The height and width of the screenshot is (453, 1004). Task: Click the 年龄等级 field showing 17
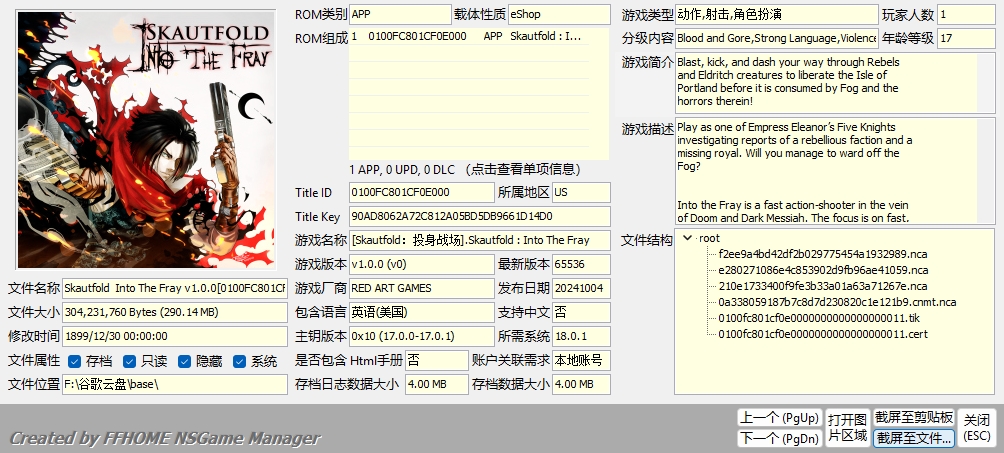(x=967, y=38)
